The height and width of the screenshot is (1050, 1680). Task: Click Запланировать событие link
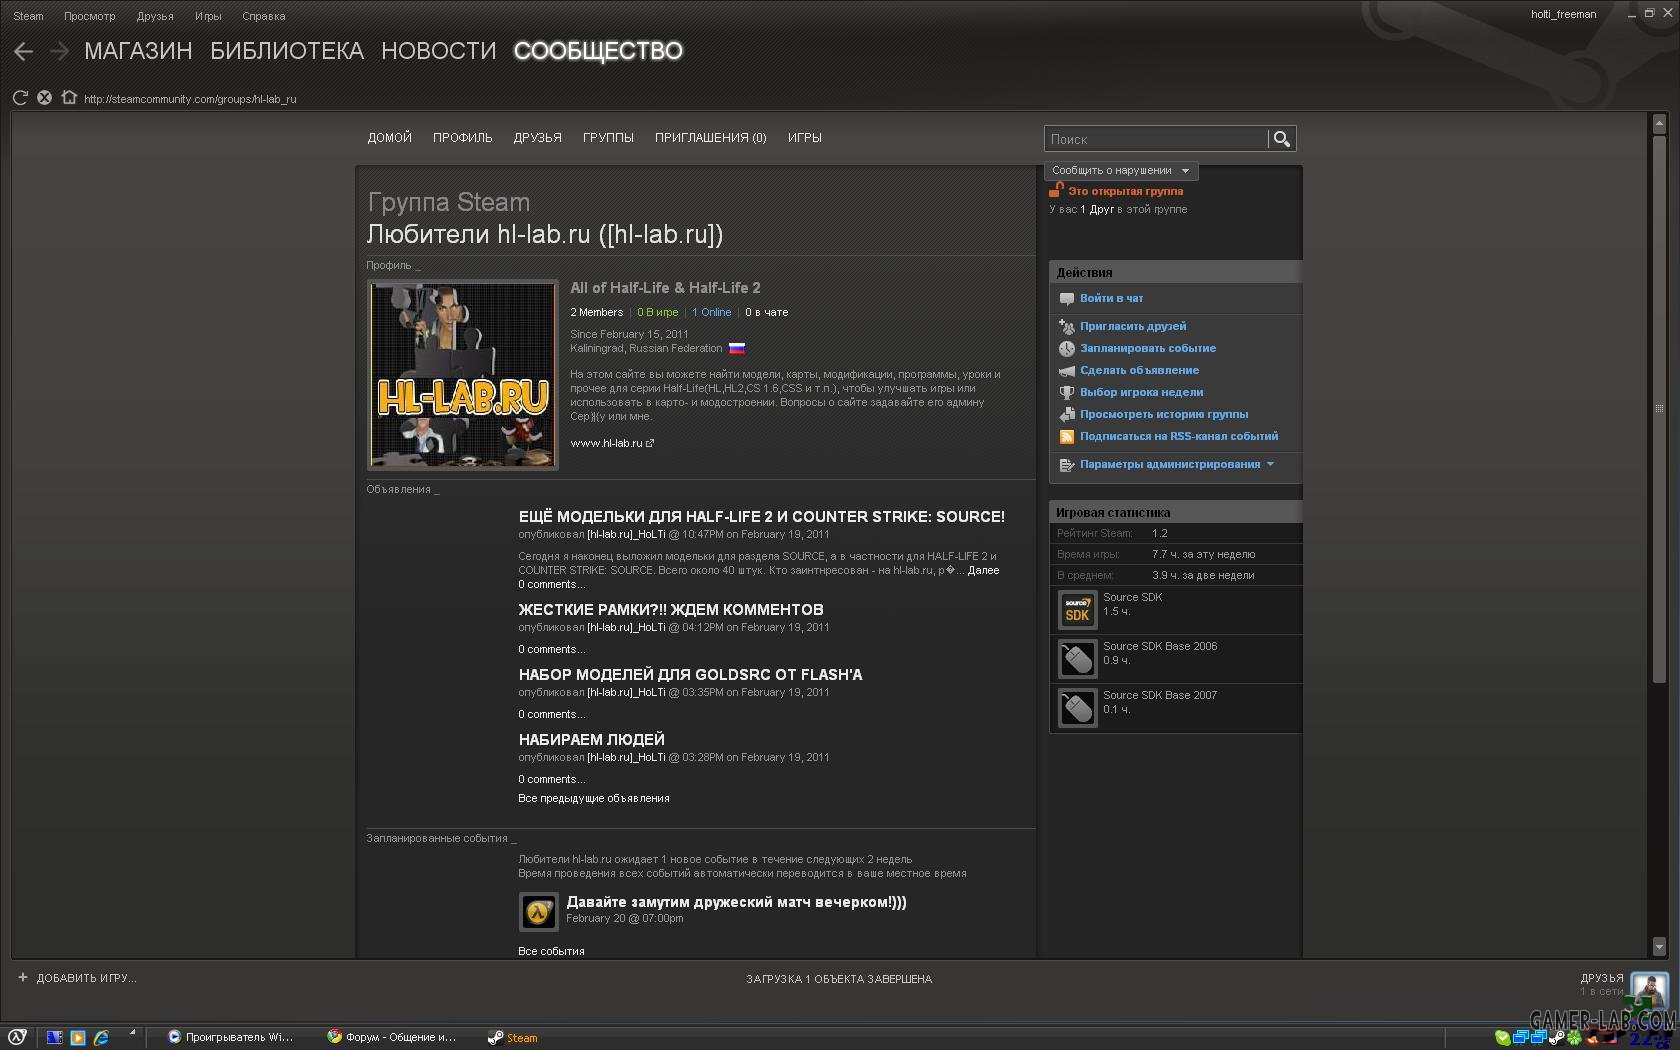tap(1148, 349)
